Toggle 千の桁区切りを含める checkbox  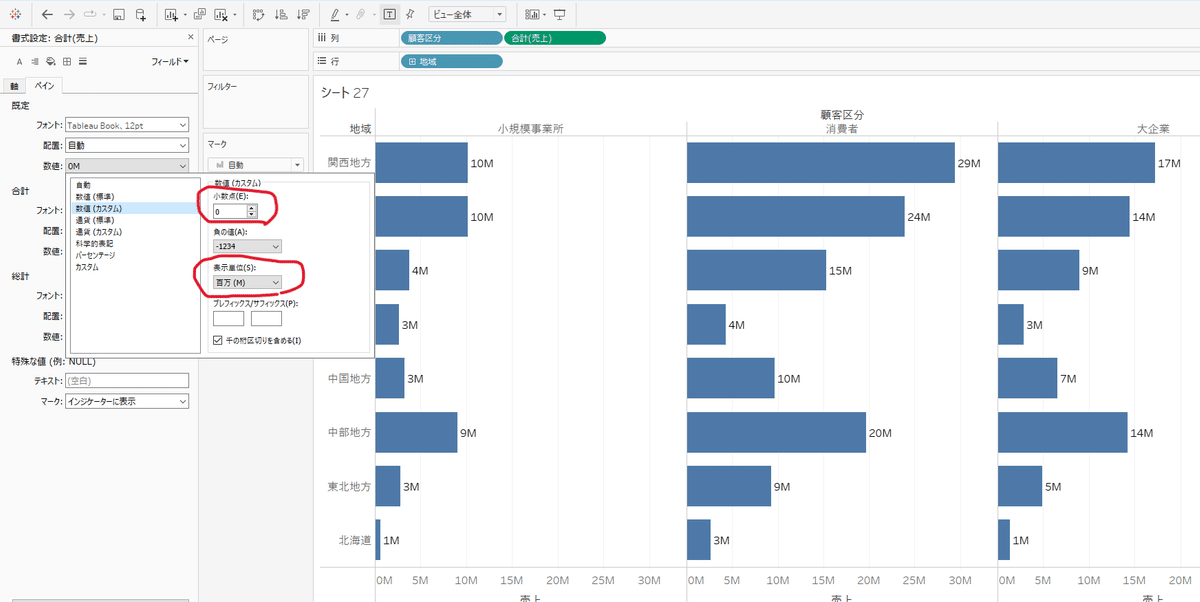point(218,341)
